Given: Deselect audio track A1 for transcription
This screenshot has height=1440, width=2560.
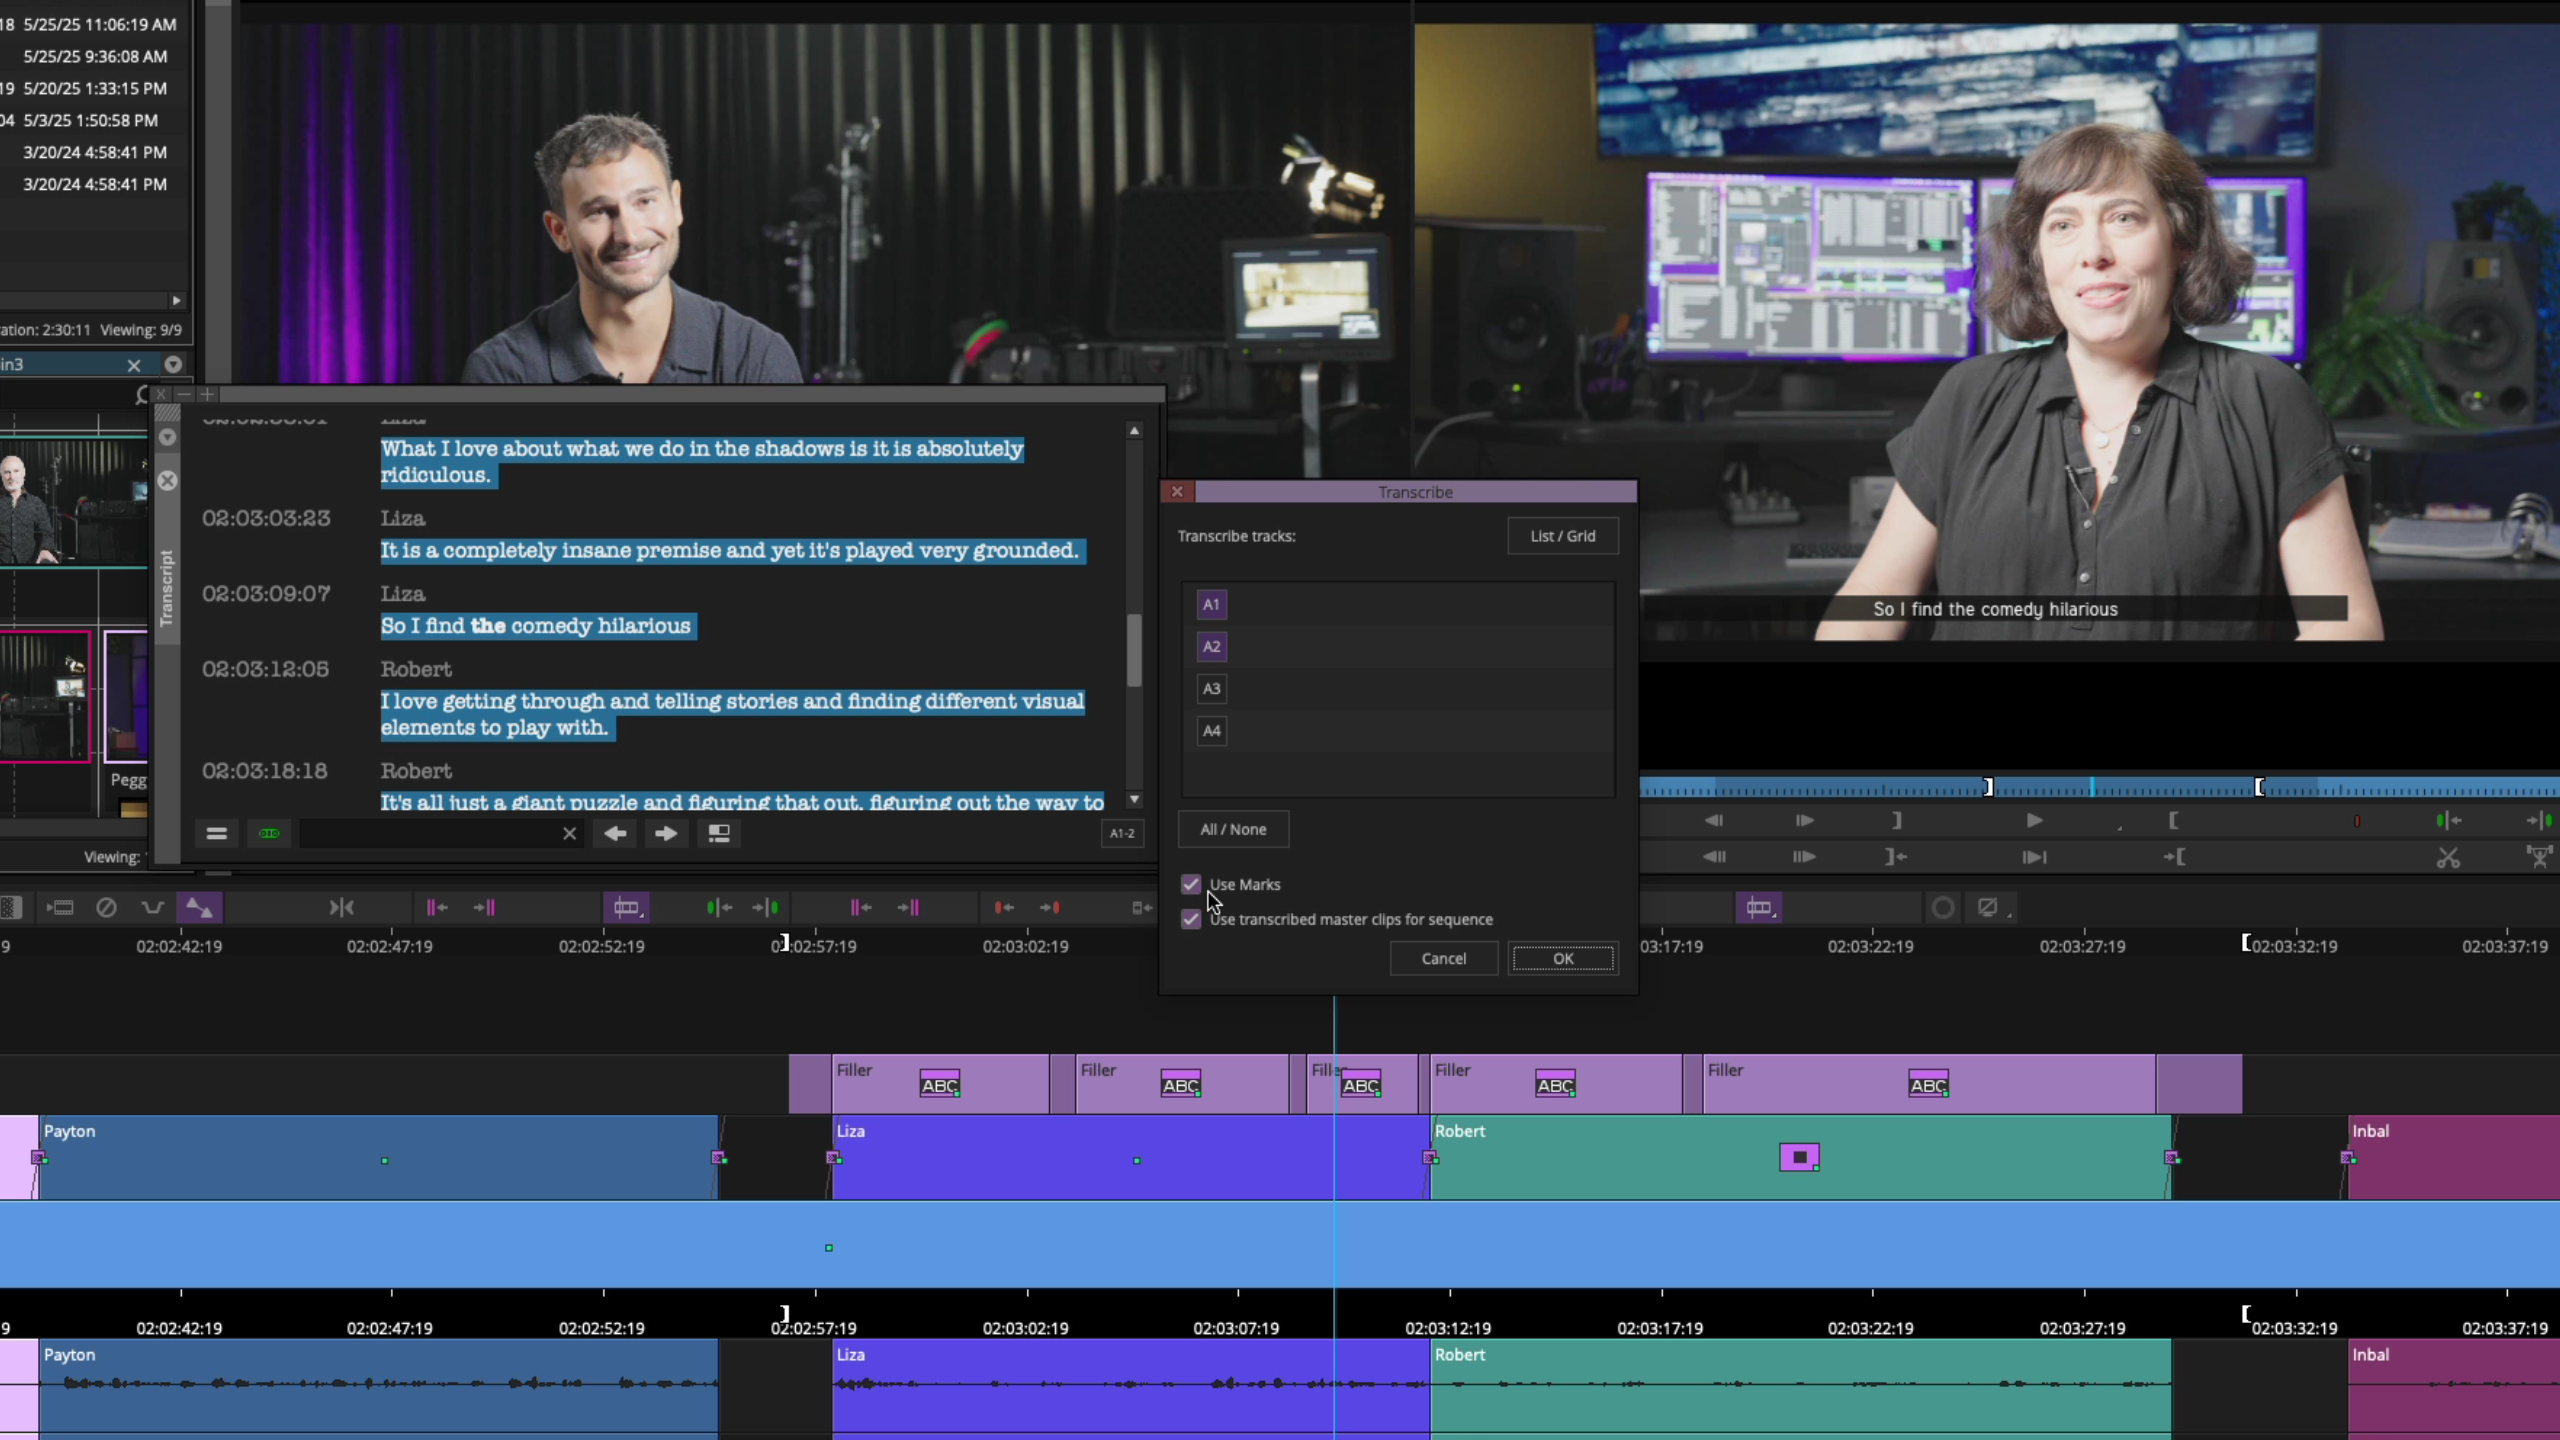Looking at the screenshot, I should click(x=1211, y=604).
